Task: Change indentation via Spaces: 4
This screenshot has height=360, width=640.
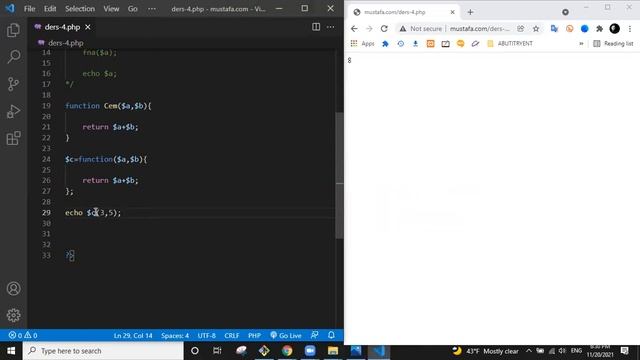Action: tap(175, 336)
